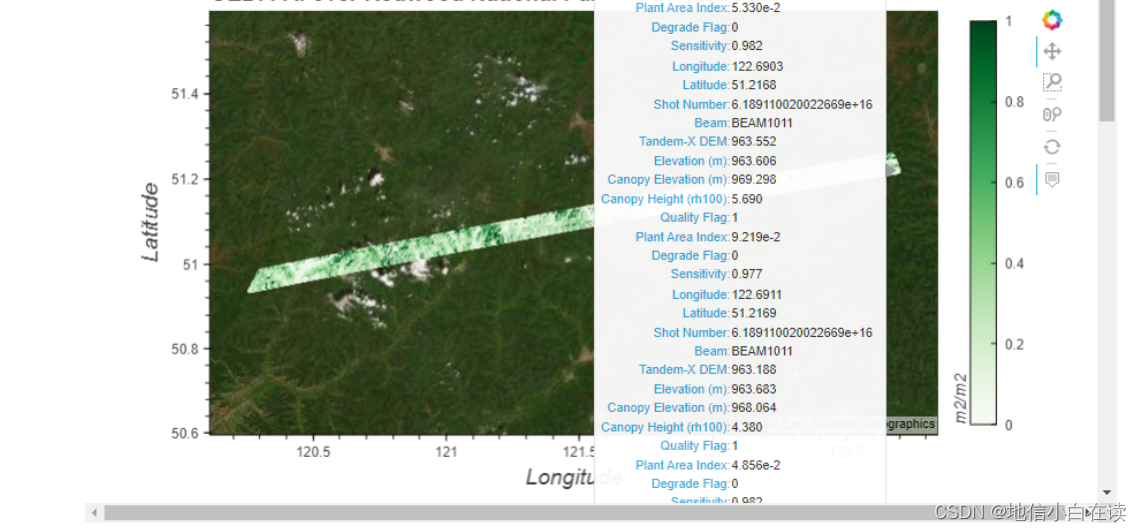Click the horizontal scrollbar right arrow
1142x531 pixels.
coord(1090,514)
